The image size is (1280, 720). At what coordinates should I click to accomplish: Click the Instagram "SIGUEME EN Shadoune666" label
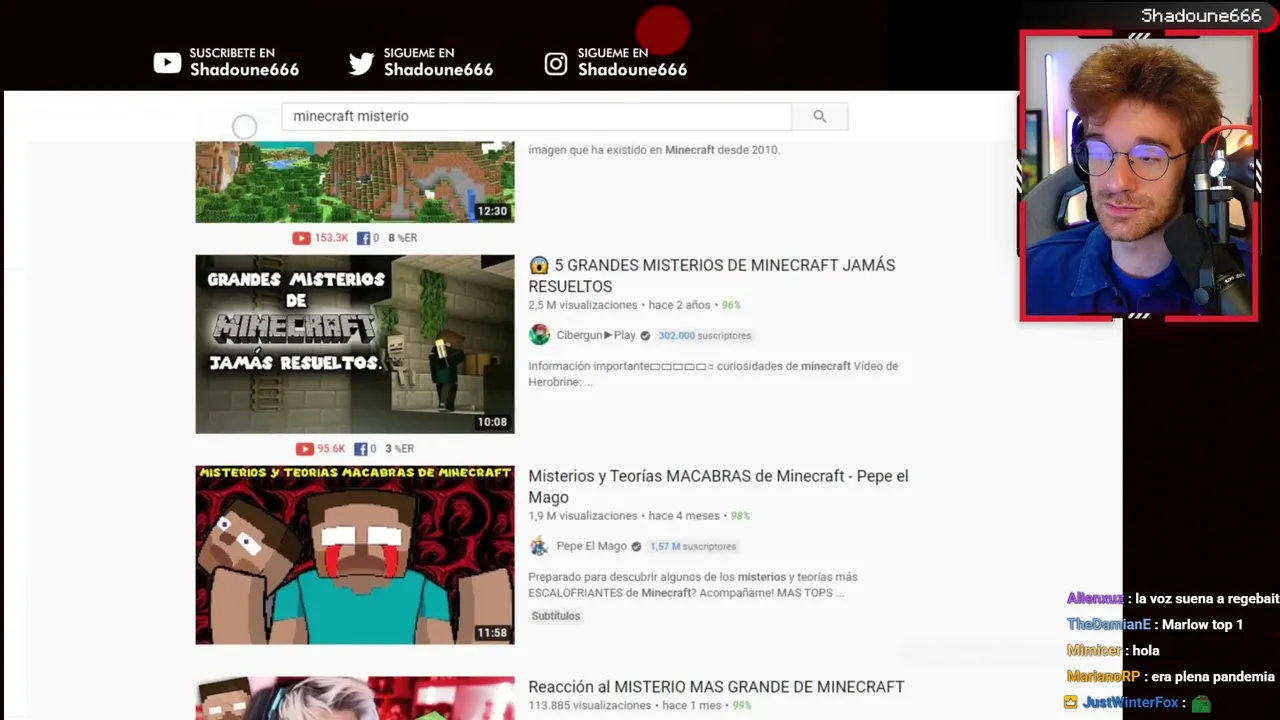click(x=632, y=62)
